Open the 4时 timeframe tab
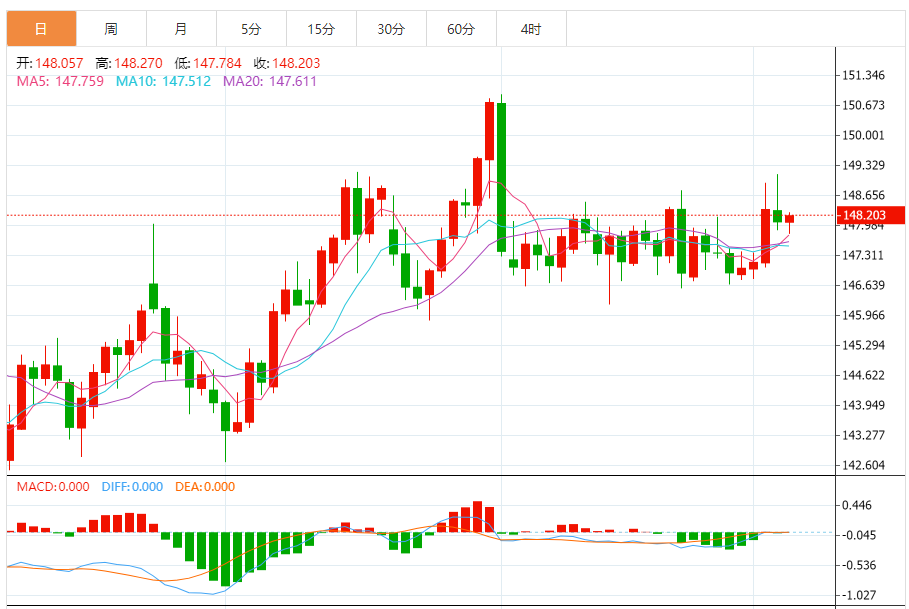 (x=531, y=28)
